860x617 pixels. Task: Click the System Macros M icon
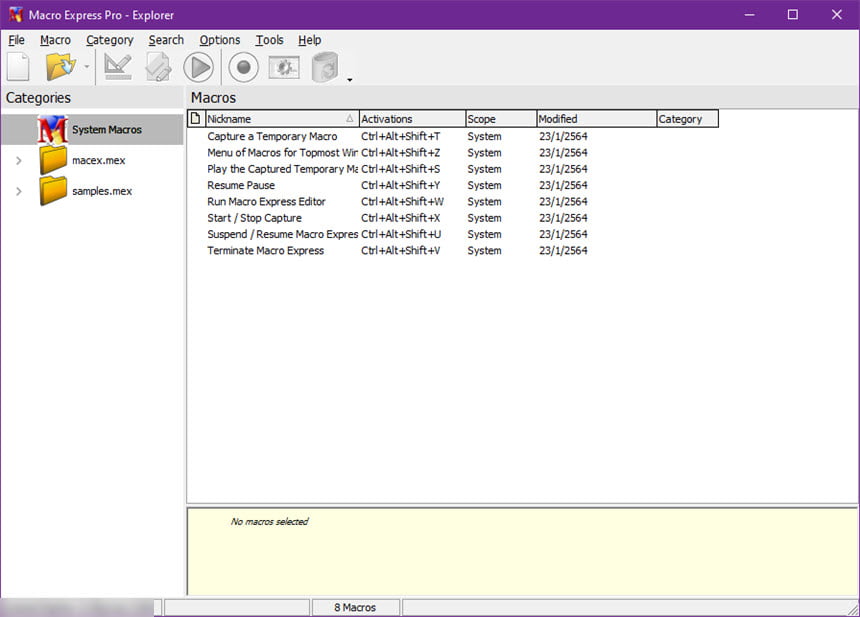click(53, 129)
